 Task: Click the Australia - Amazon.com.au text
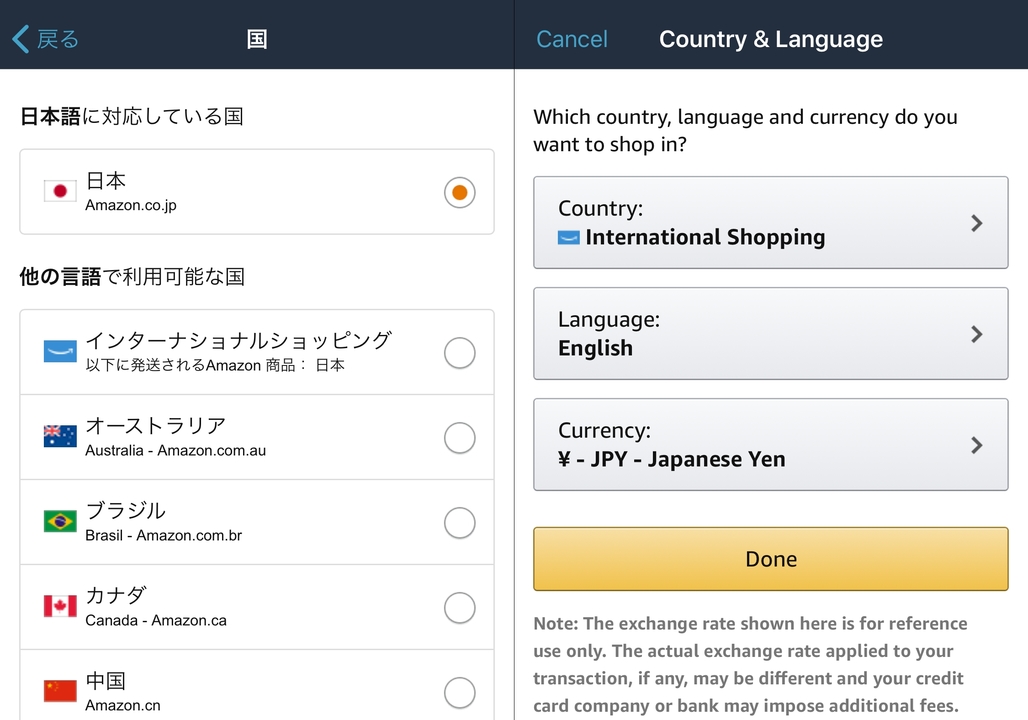(176, 450)
